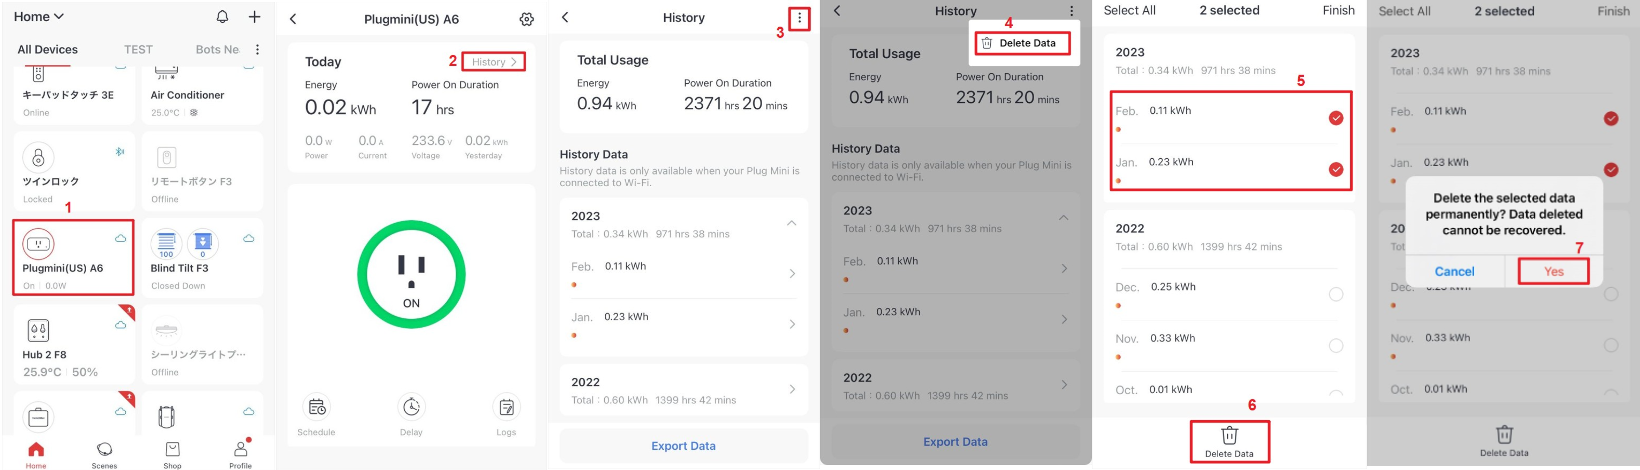Screen dimensions: 1640x470
Task: Open Plugmini settings gear icon
Action: (x=527, y=19)
